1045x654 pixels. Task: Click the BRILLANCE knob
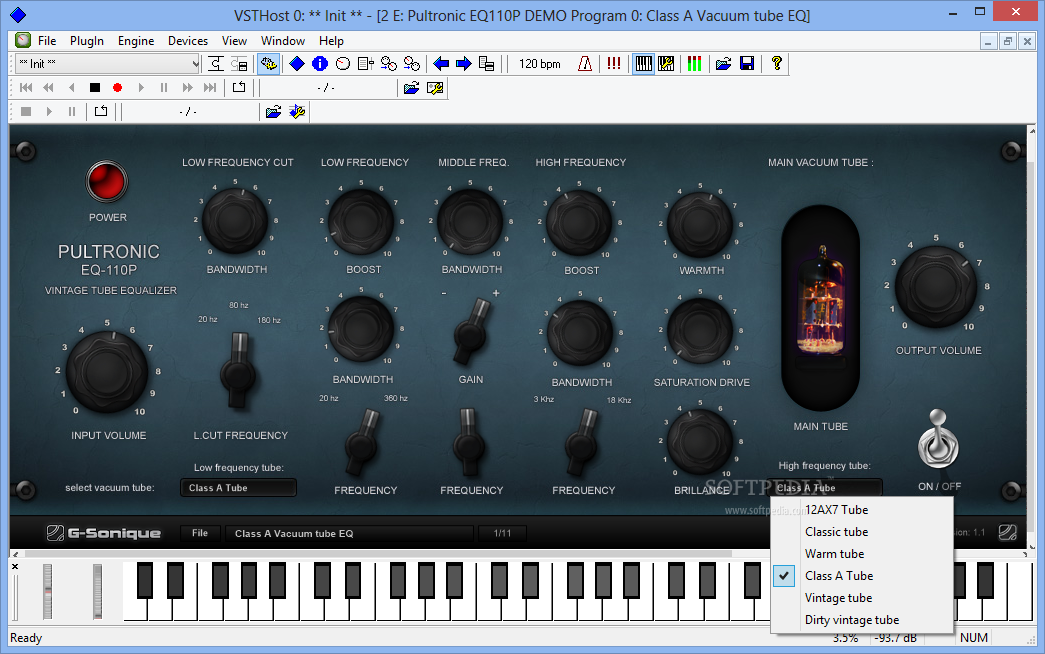pyautogui.click(x=700, y=441)
